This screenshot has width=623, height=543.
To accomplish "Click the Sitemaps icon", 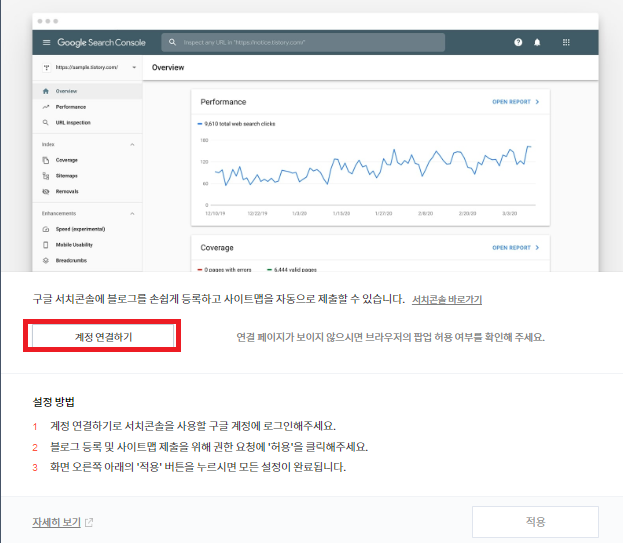I will pyautogui.click(x=46, y=176).
